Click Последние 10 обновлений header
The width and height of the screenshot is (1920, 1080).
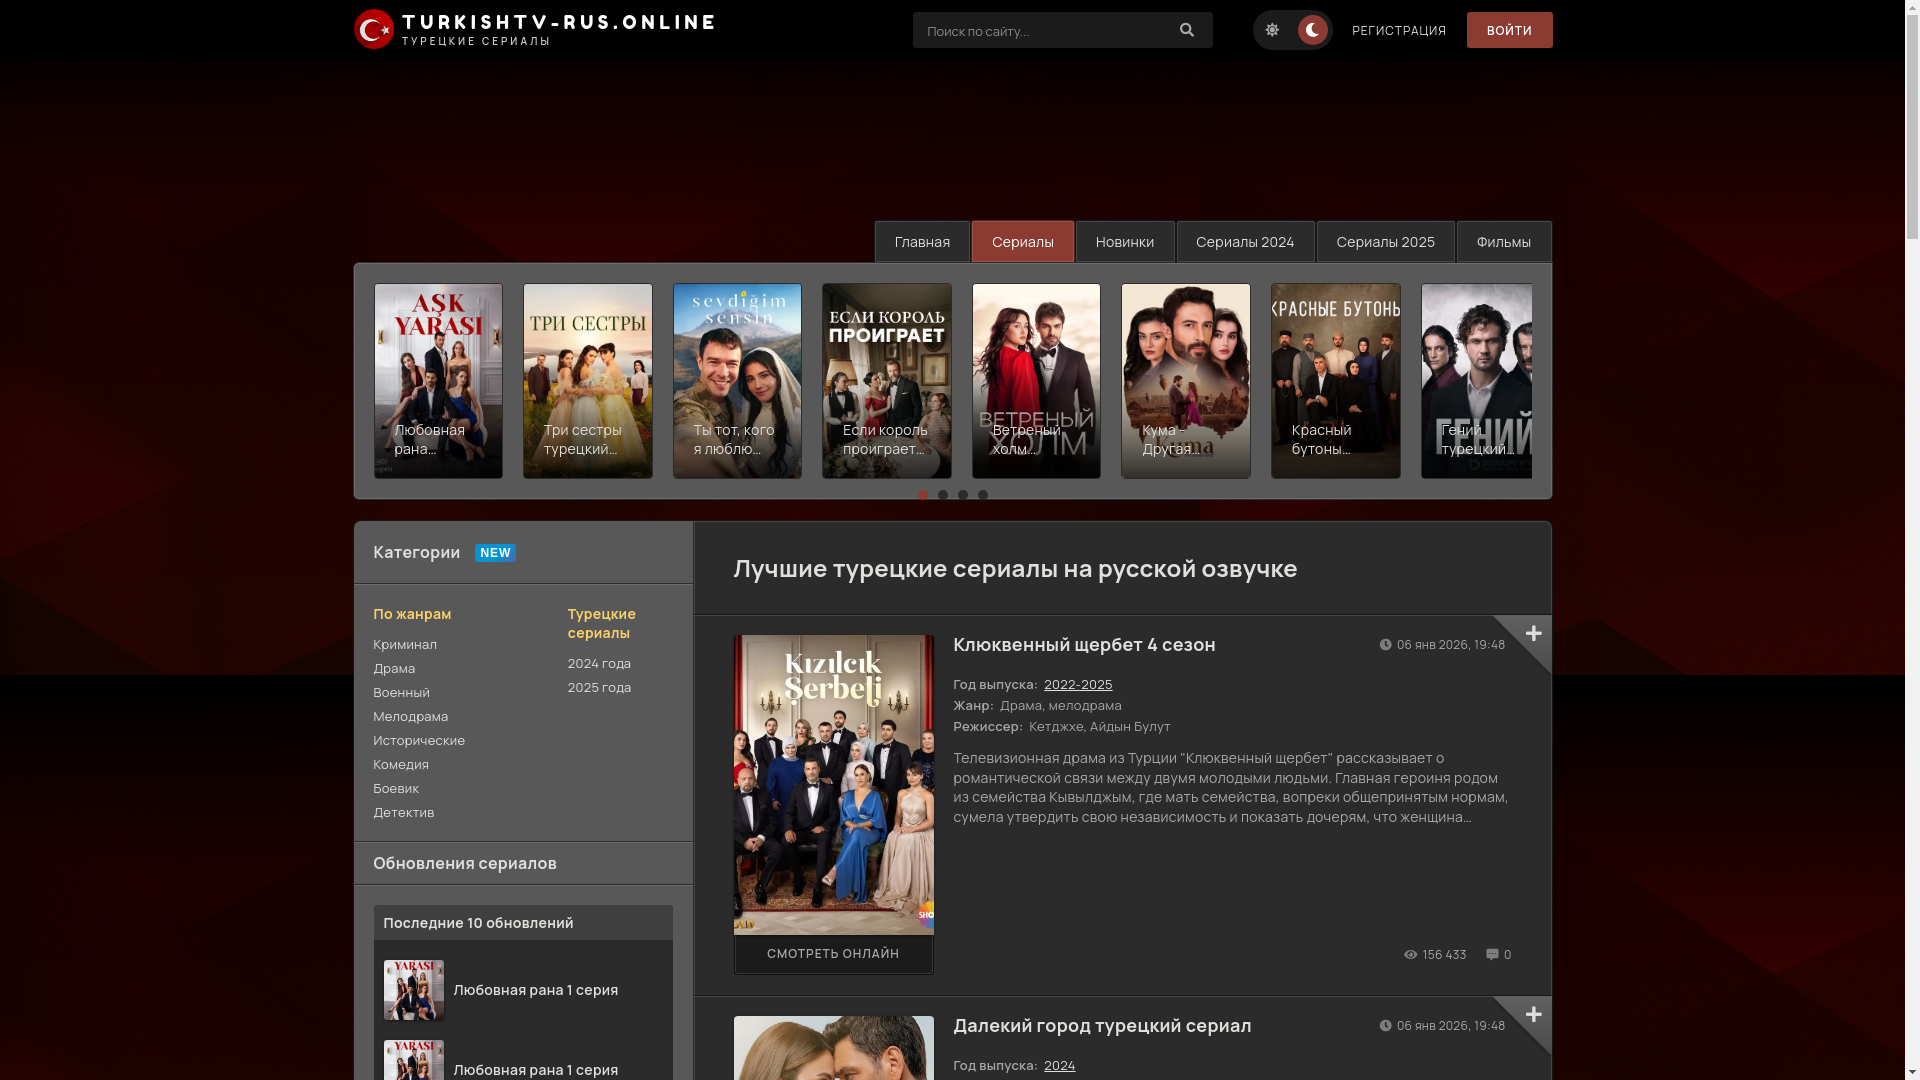tap(523, 923)
